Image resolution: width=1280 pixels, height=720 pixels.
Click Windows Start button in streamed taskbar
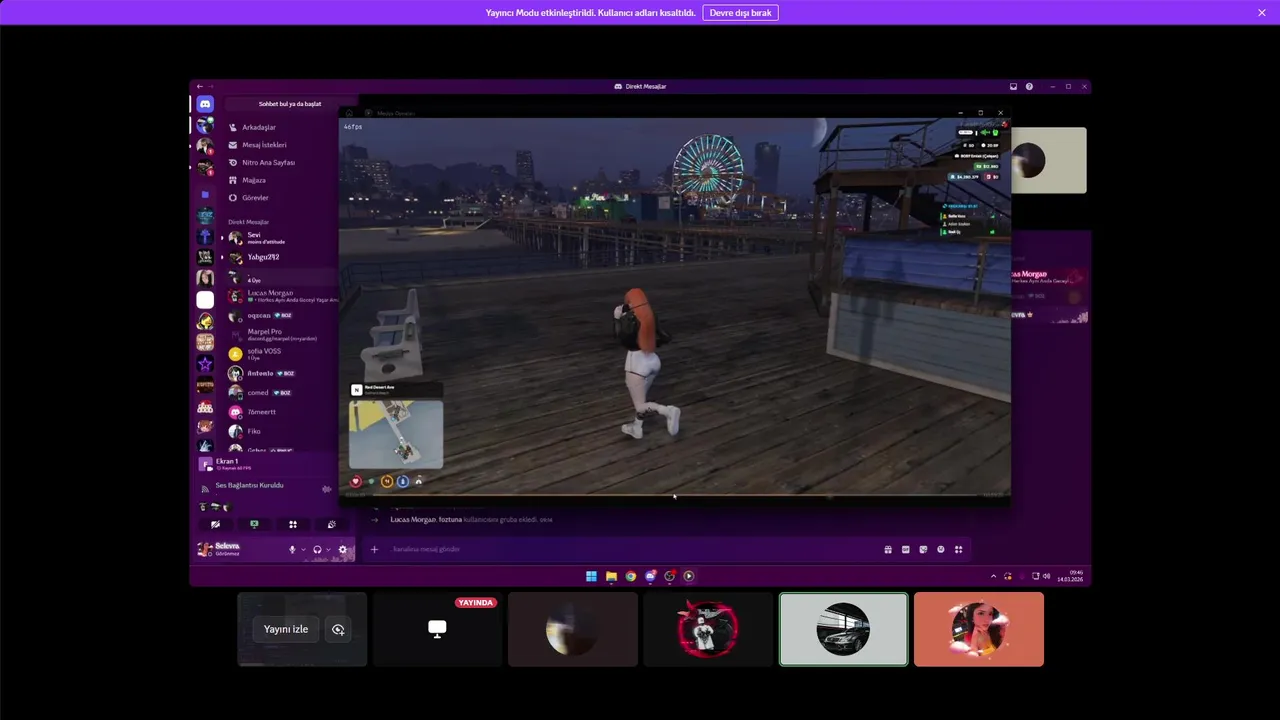591,576
